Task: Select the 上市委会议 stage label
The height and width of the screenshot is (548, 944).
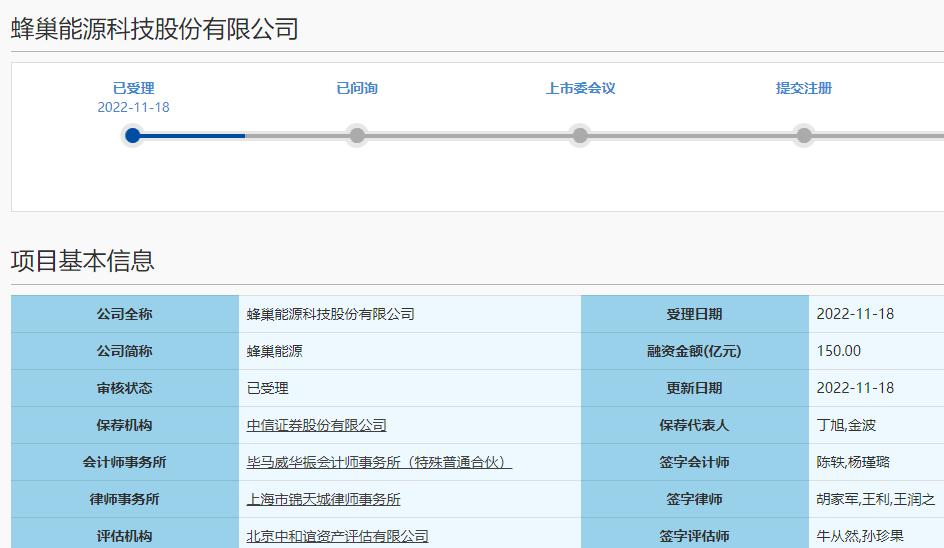Action: pyautogui.click(x=580, y=89)
